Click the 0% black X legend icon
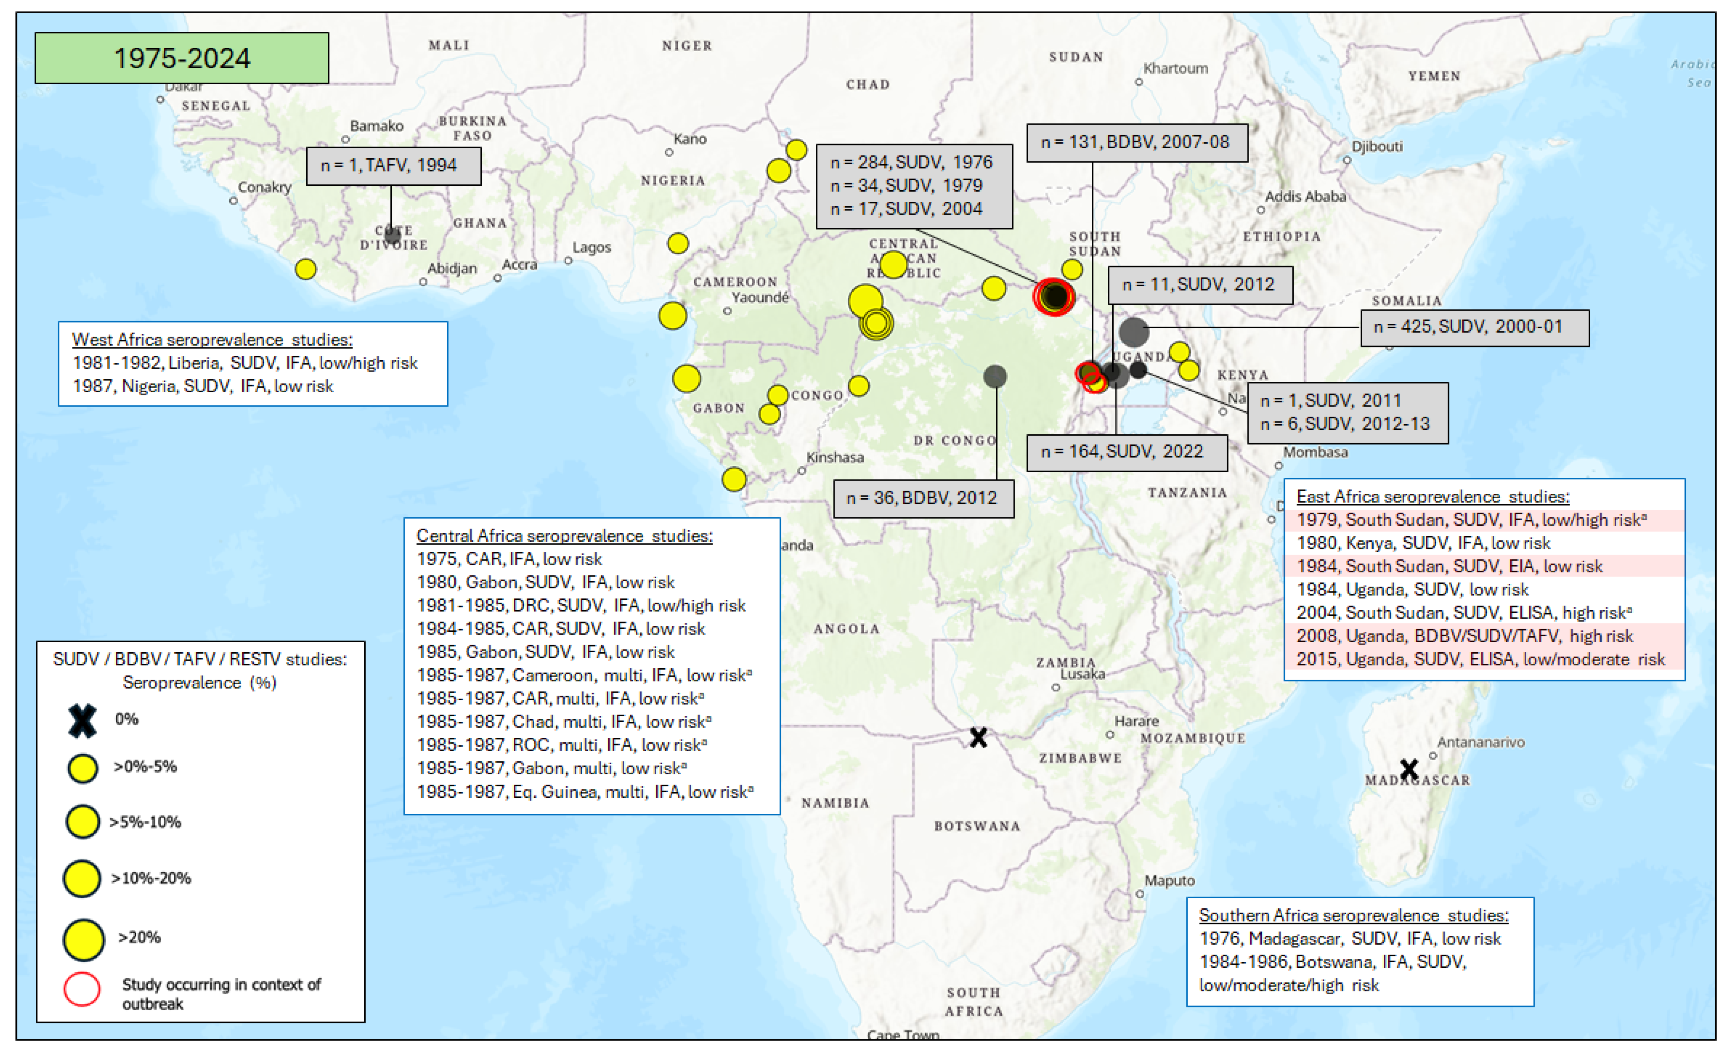The width and height of the screenshot is (1728, 1056). click(82, 720)
